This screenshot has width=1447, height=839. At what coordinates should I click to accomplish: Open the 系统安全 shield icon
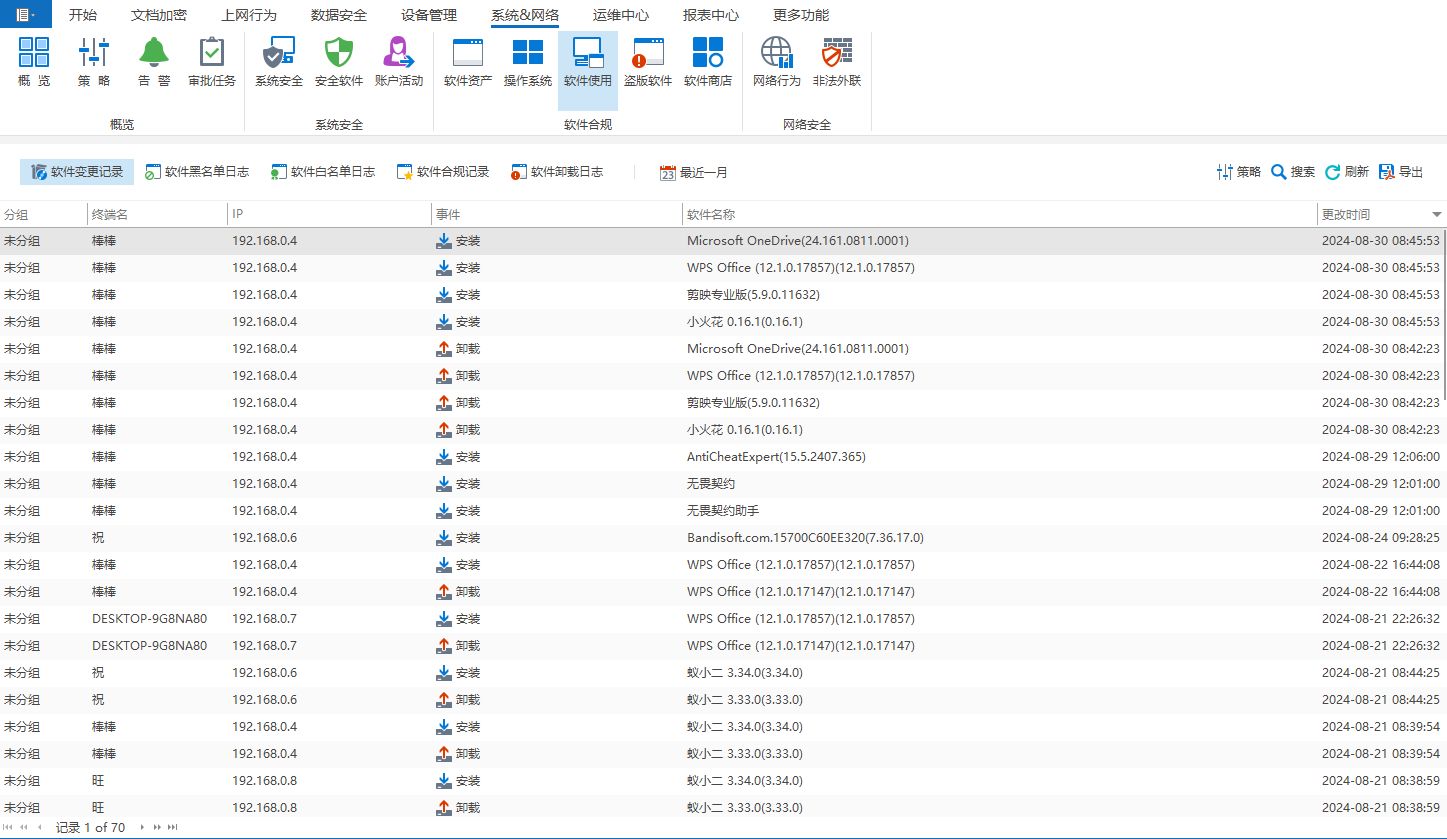pyautogui.click(x=279, y=62)
